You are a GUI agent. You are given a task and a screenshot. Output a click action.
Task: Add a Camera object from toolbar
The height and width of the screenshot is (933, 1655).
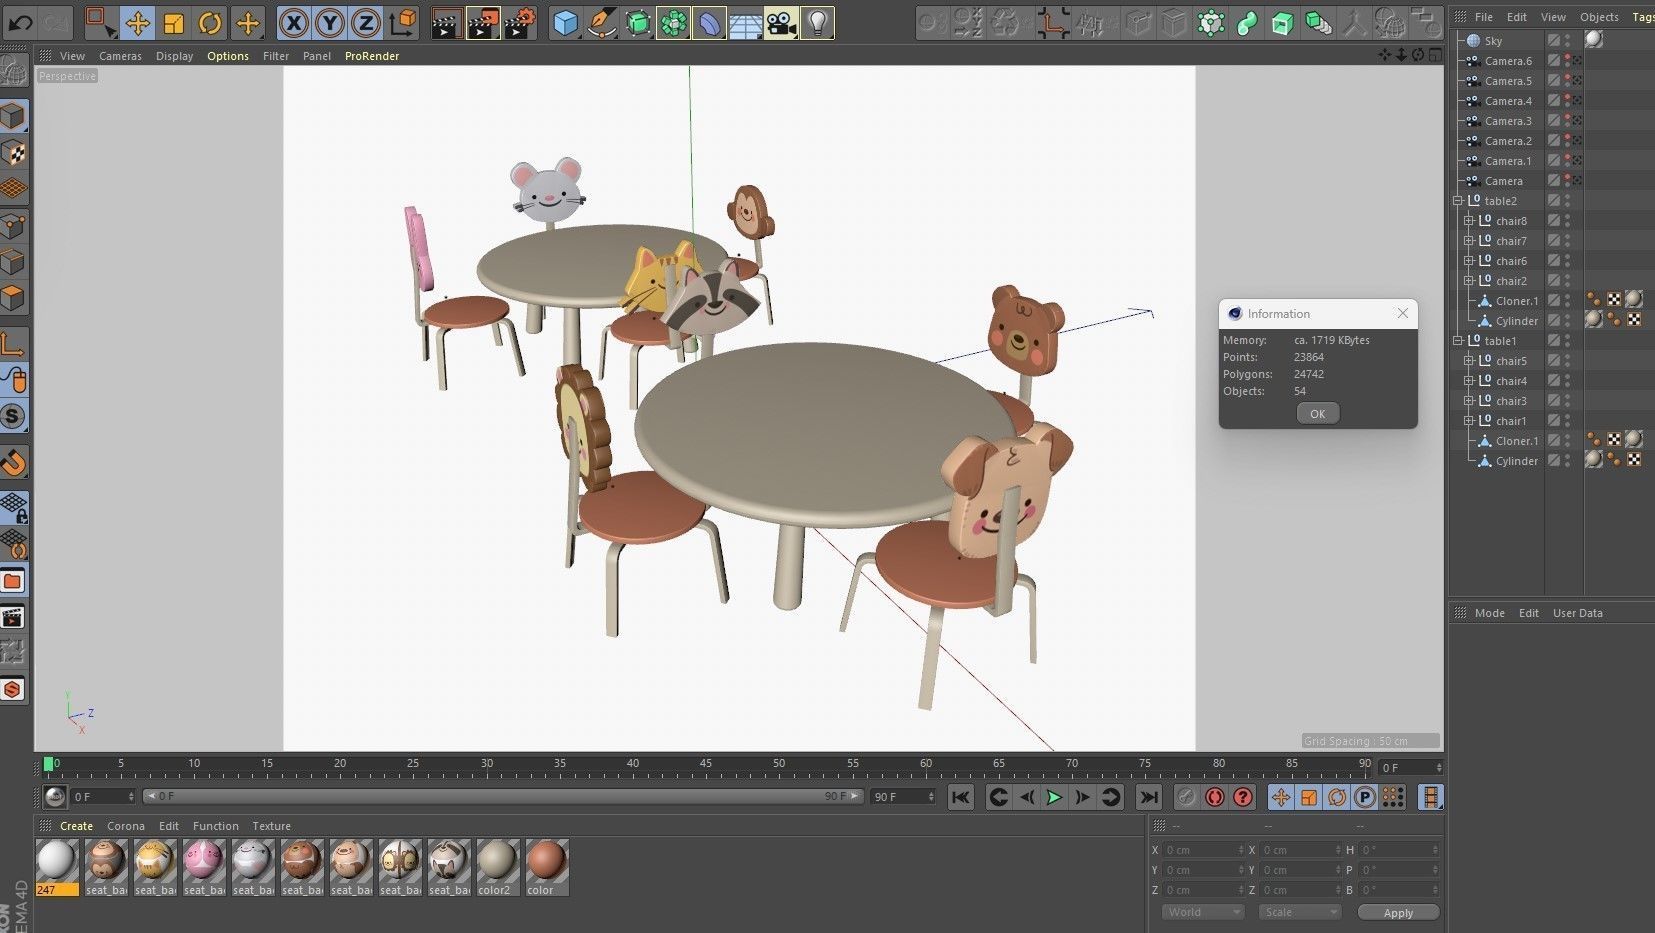point(782,22)
